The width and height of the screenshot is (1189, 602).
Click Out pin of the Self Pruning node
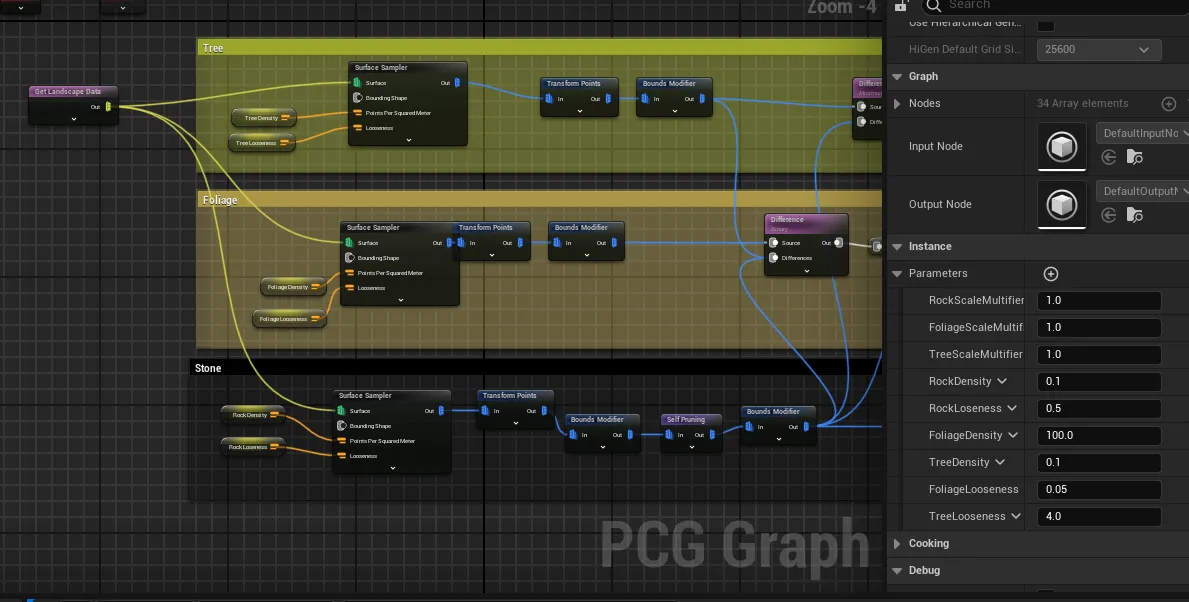pos(714,434)
